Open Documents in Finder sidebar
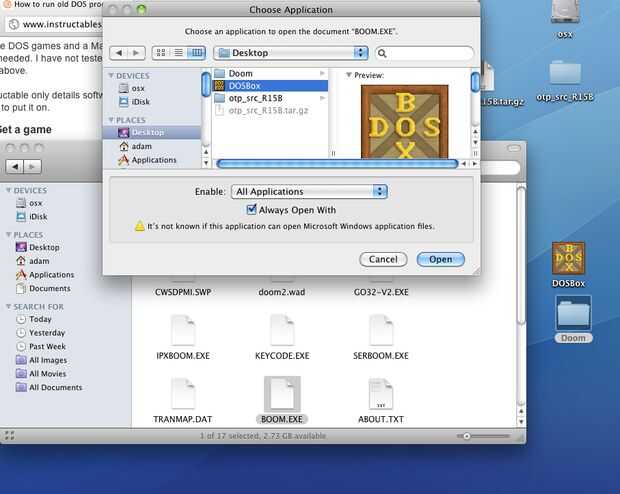 click(43, 289)
